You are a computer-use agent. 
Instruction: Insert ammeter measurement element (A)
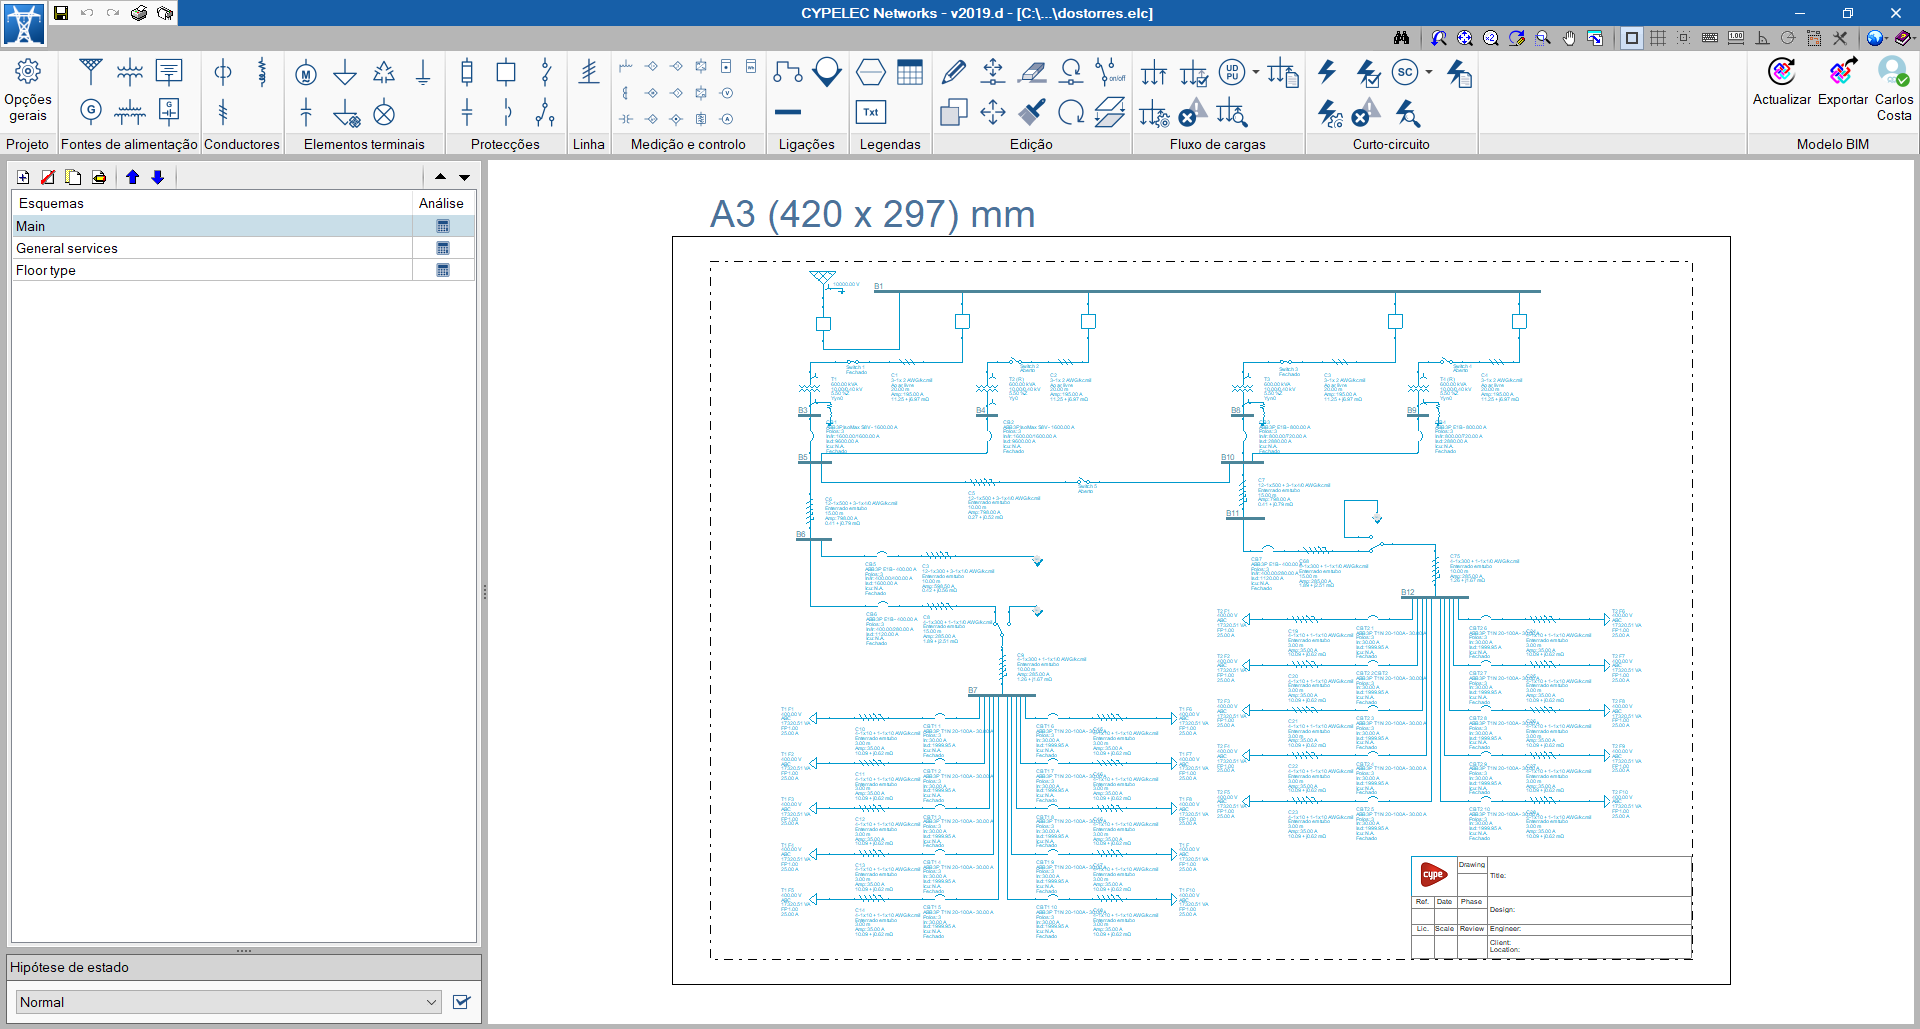tap(727, 119)
